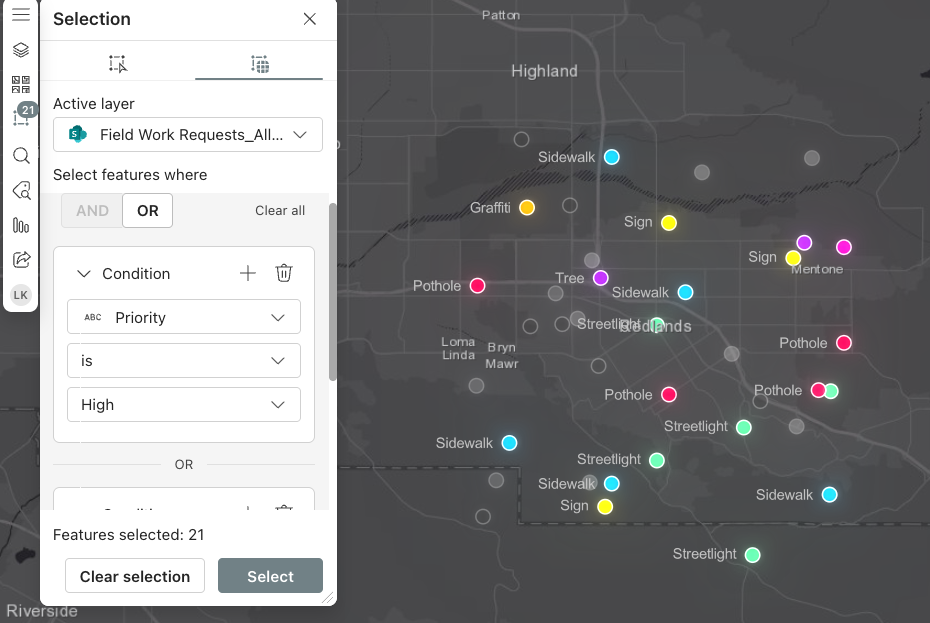Click the green Streetlight point at bottom
The height and width of the screenshot is (623, 930).
(x=753, y=555)
